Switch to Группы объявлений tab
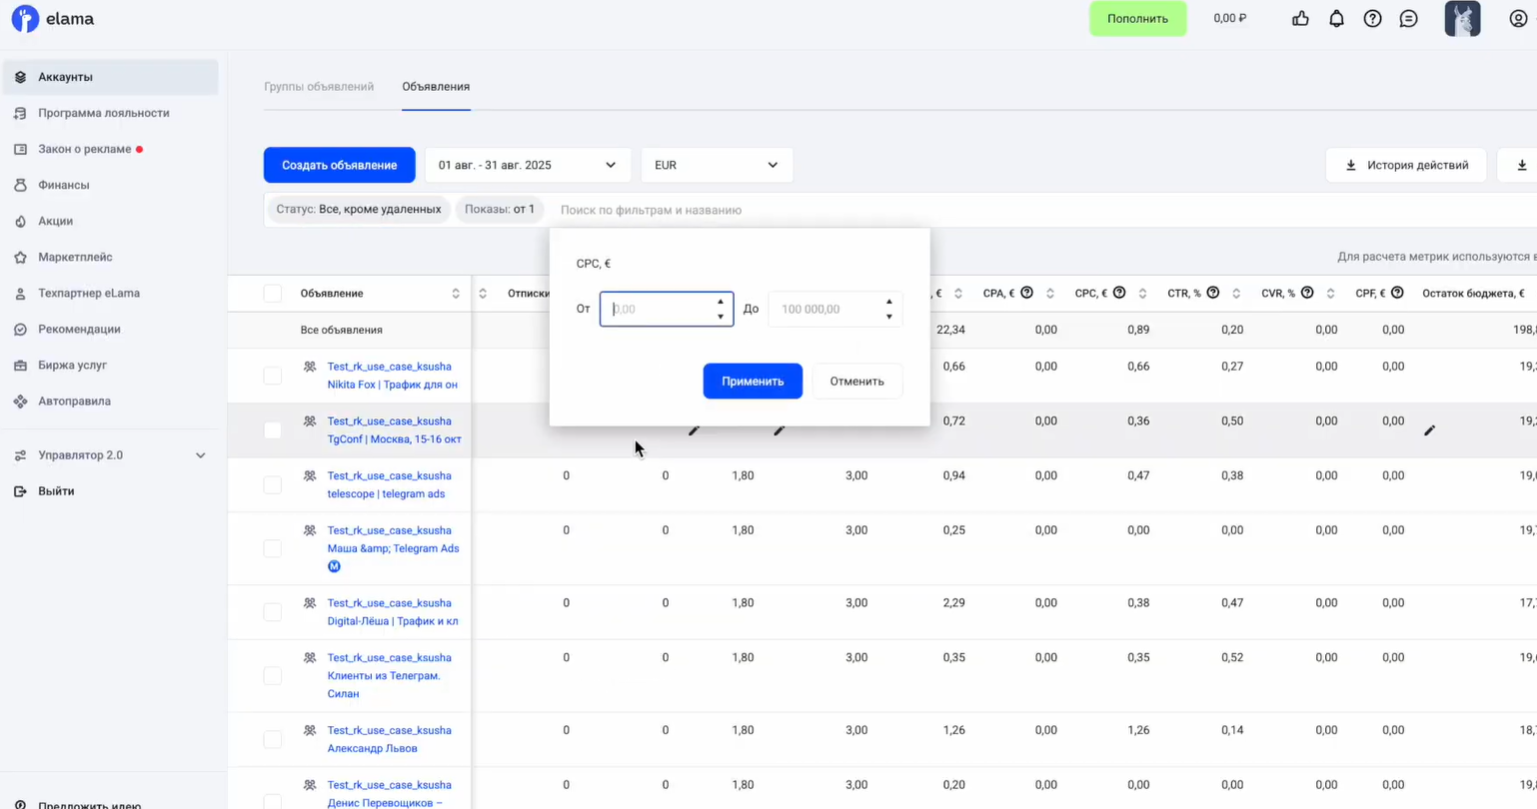 point(319,87)
